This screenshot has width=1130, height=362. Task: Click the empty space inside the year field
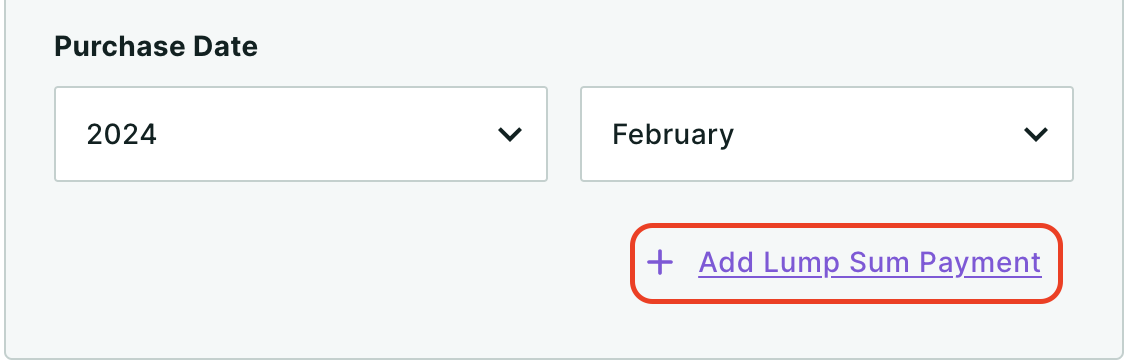click(x=324, y=134)
